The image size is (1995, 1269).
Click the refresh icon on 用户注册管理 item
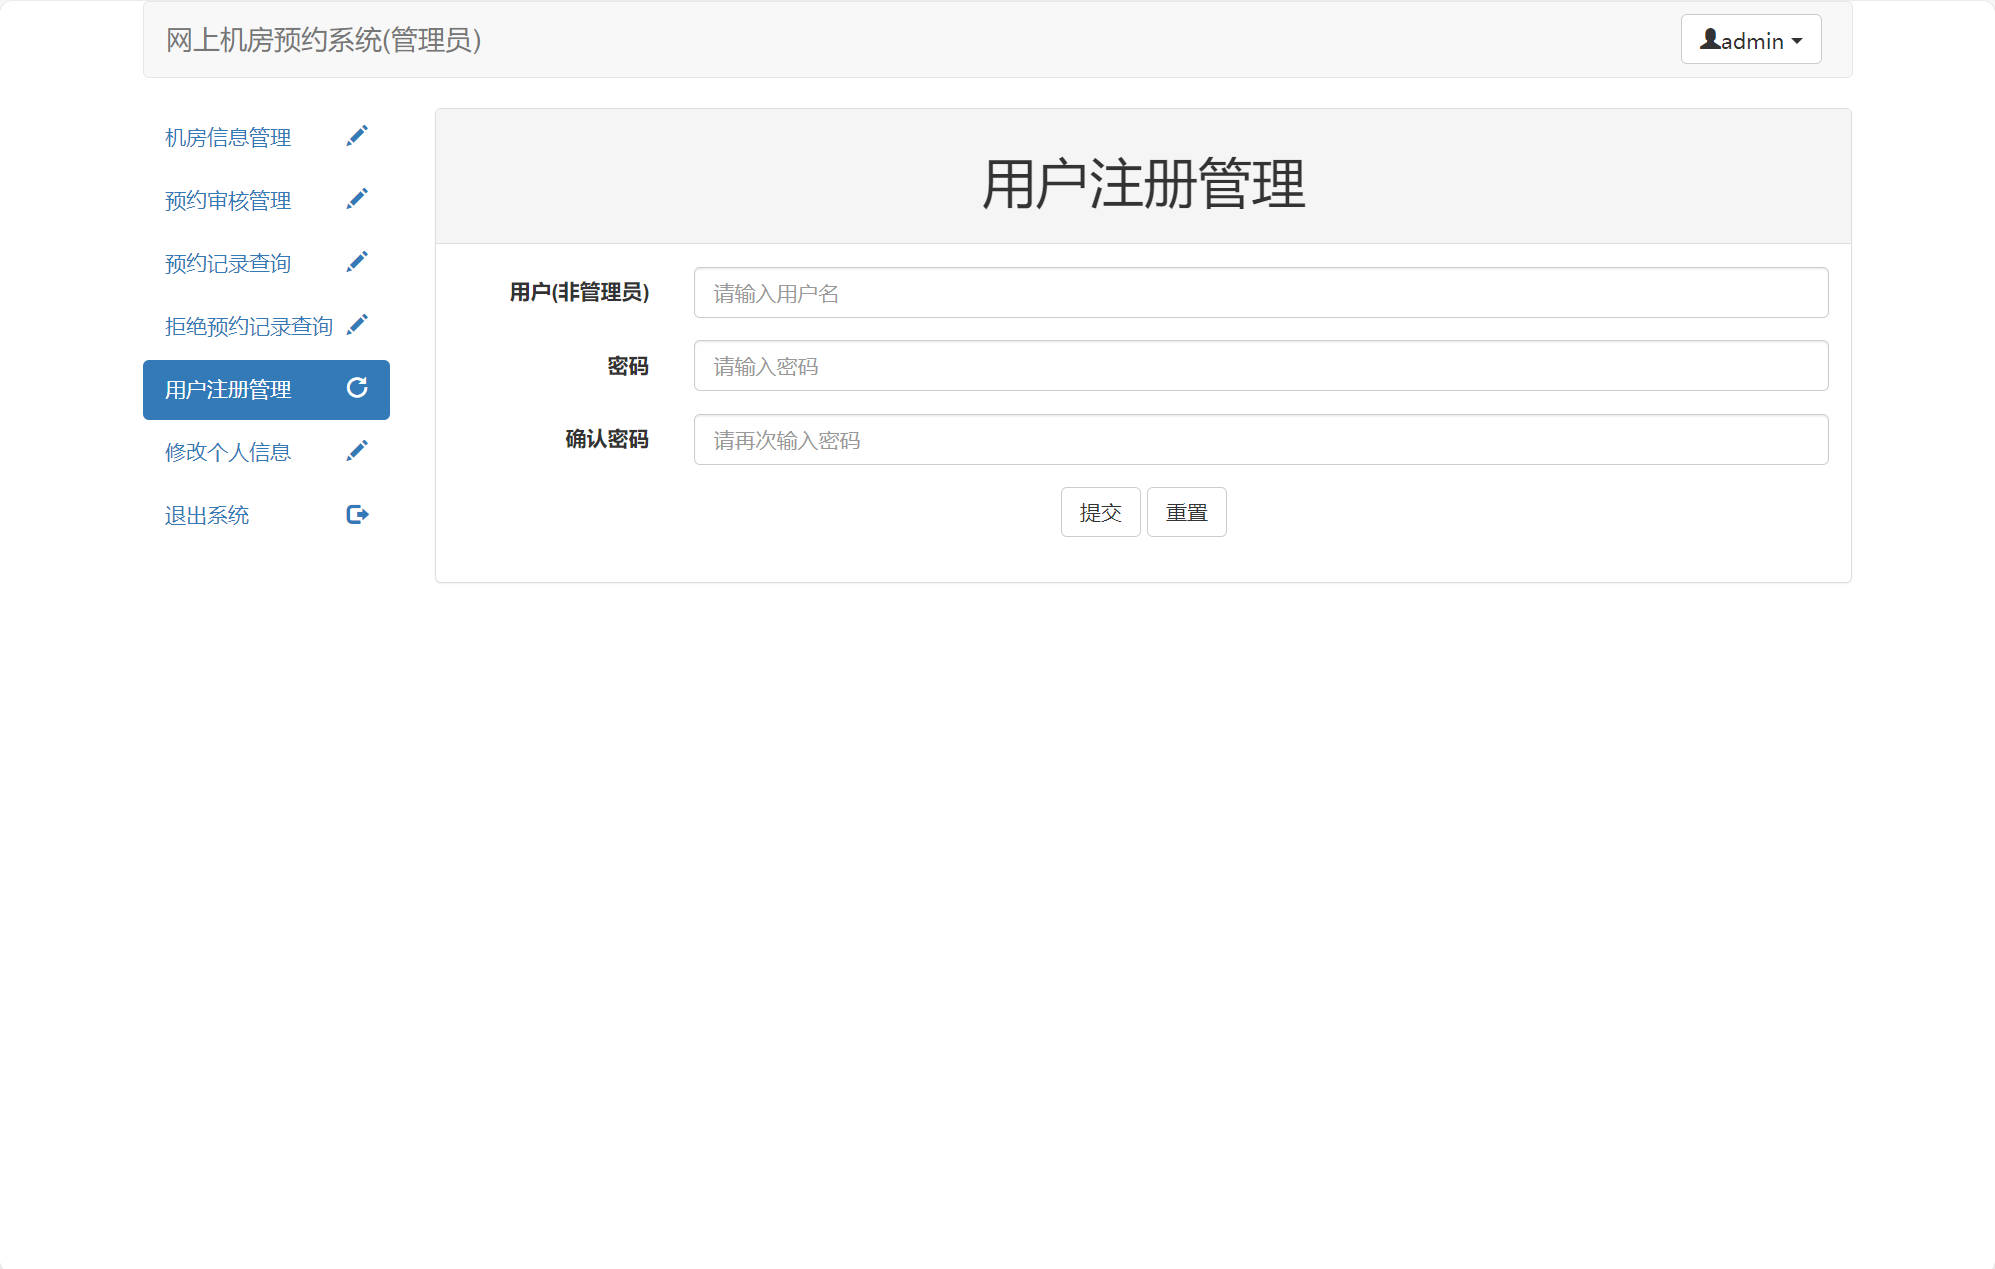[x=357, y=389]
